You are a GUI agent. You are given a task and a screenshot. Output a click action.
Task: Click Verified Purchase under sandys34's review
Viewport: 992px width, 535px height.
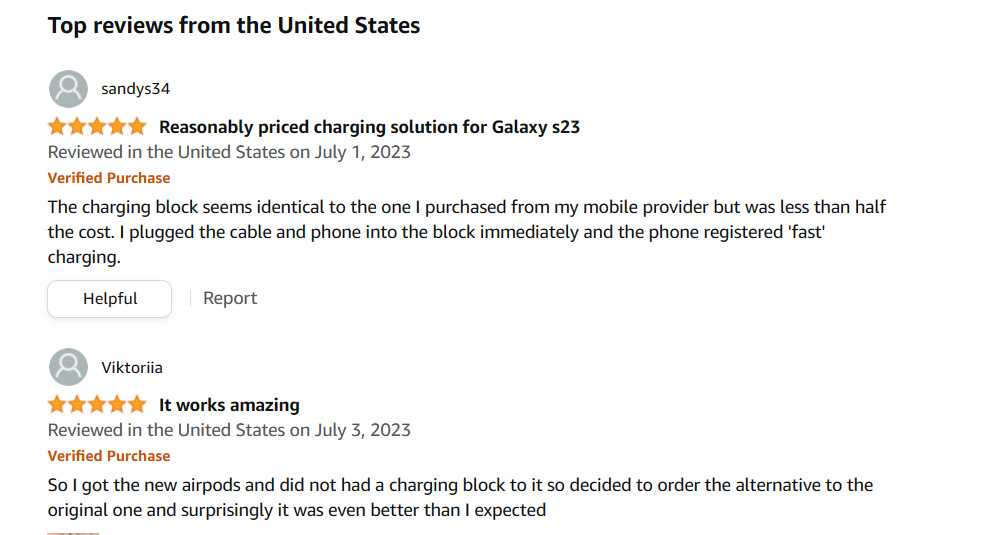pyautogui.click(x=109, y=178)
